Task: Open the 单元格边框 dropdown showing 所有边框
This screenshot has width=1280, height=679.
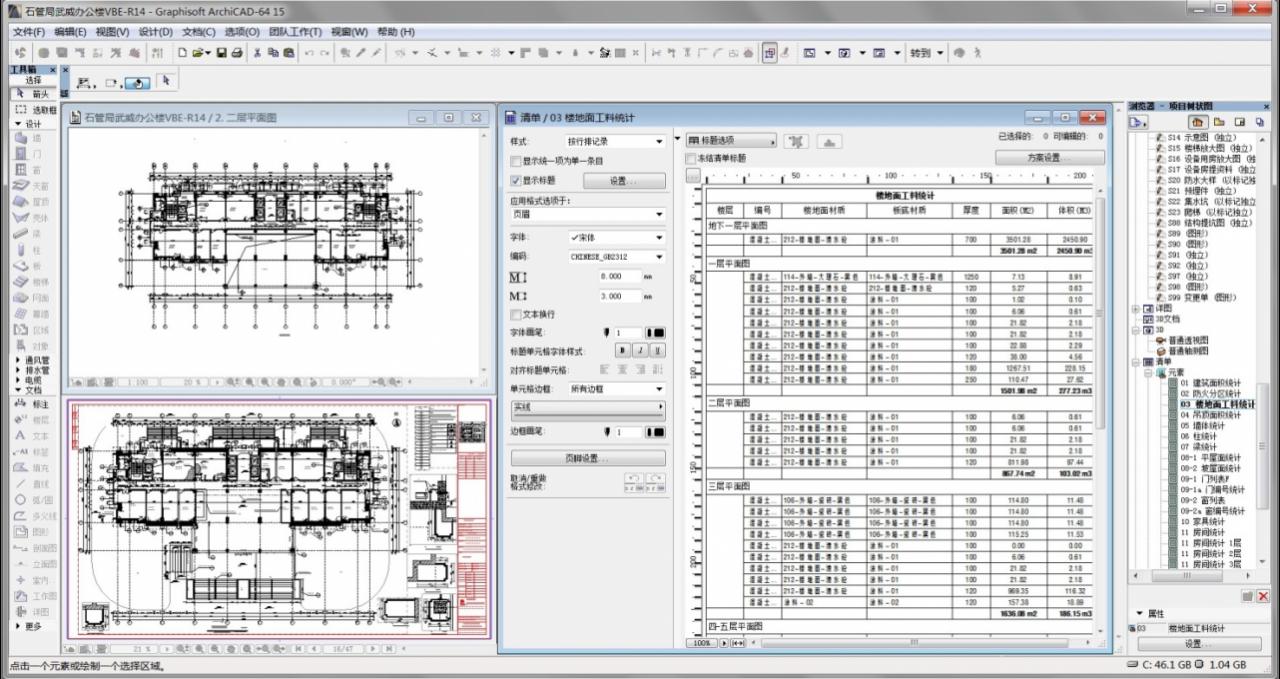Action: (x=616, y=389)
